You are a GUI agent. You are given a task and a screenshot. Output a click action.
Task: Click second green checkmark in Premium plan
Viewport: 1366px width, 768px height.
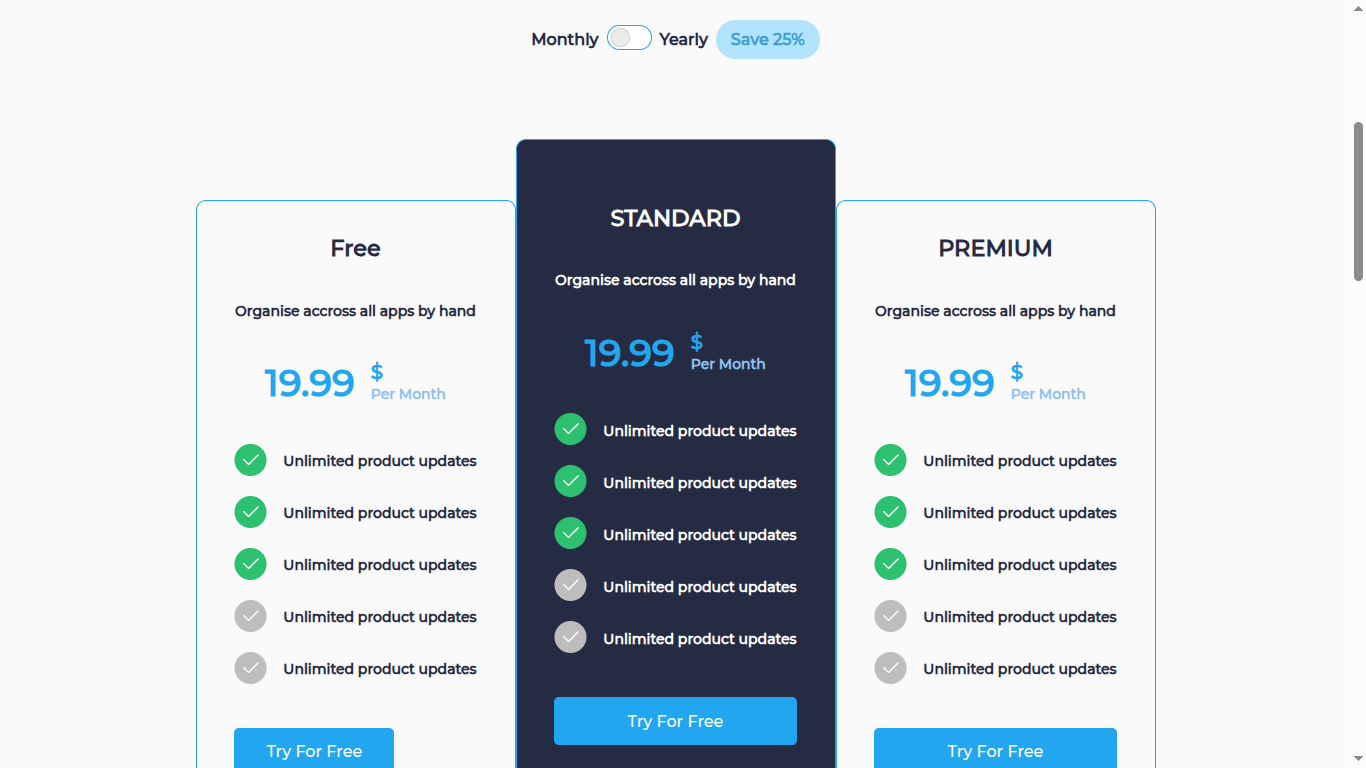point(890,513)
